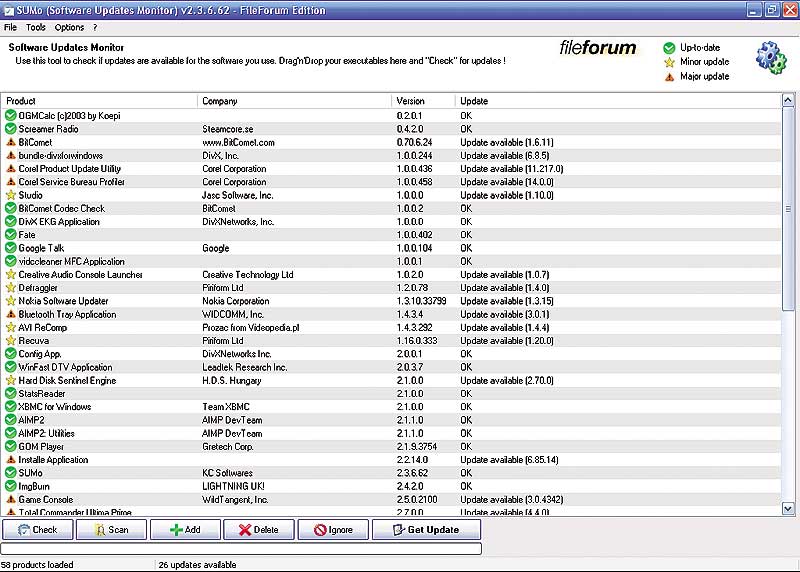Click the star icon next to AVI ReComp
The width and height of the screenshot is (800, 572).
pos(11,328)
